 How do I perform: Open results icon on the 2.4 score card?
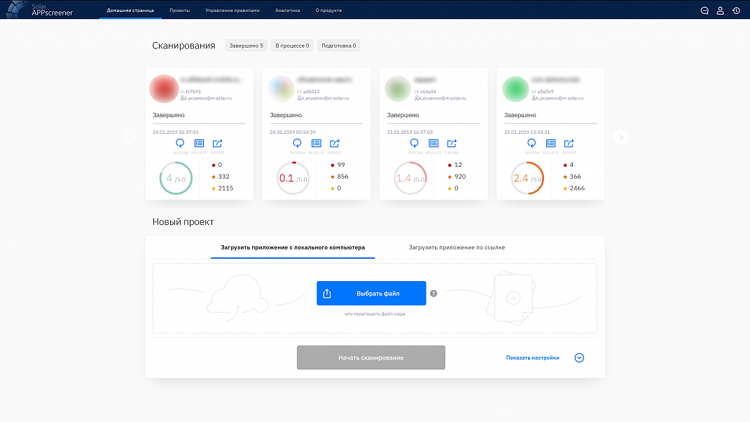(x=551, y=143)
